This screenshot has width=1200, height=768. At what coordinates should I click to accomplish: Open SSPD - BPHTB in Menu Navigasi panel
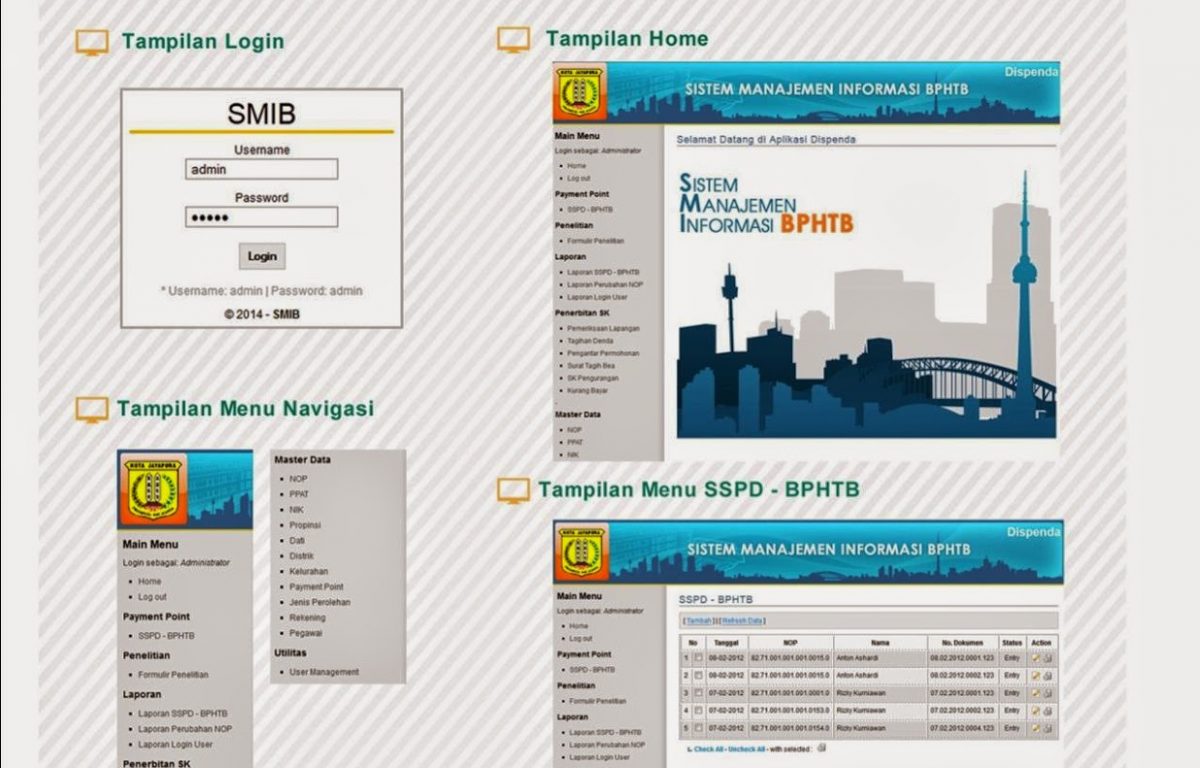(166, 636)
